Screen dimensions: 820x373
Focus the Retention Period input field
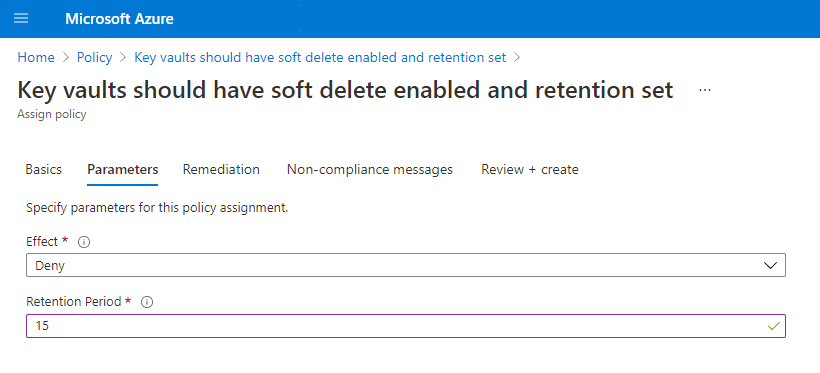(x=406, y=326)
